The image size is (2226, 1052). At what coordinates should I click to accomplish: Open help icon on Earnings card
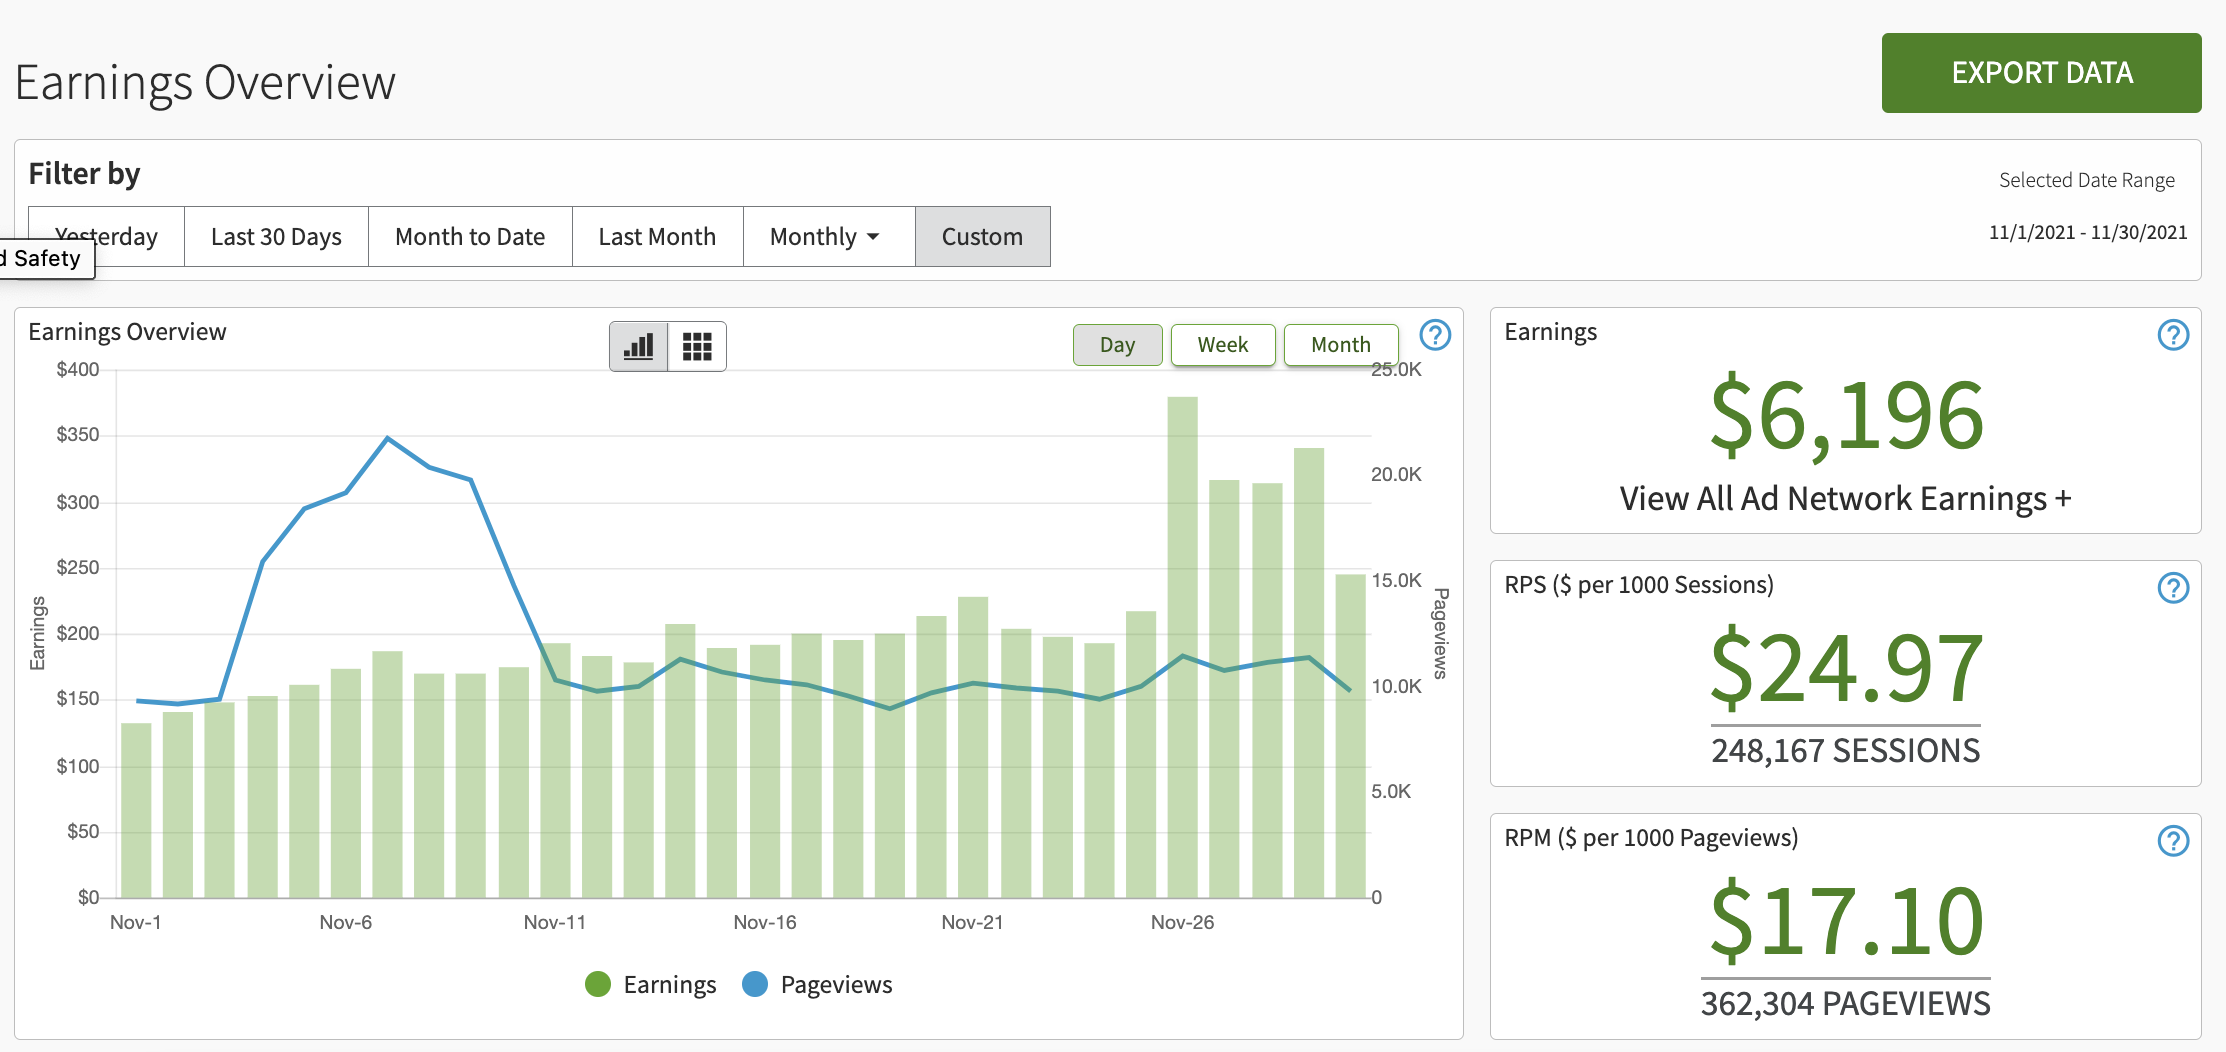[x=2173, y=335]
